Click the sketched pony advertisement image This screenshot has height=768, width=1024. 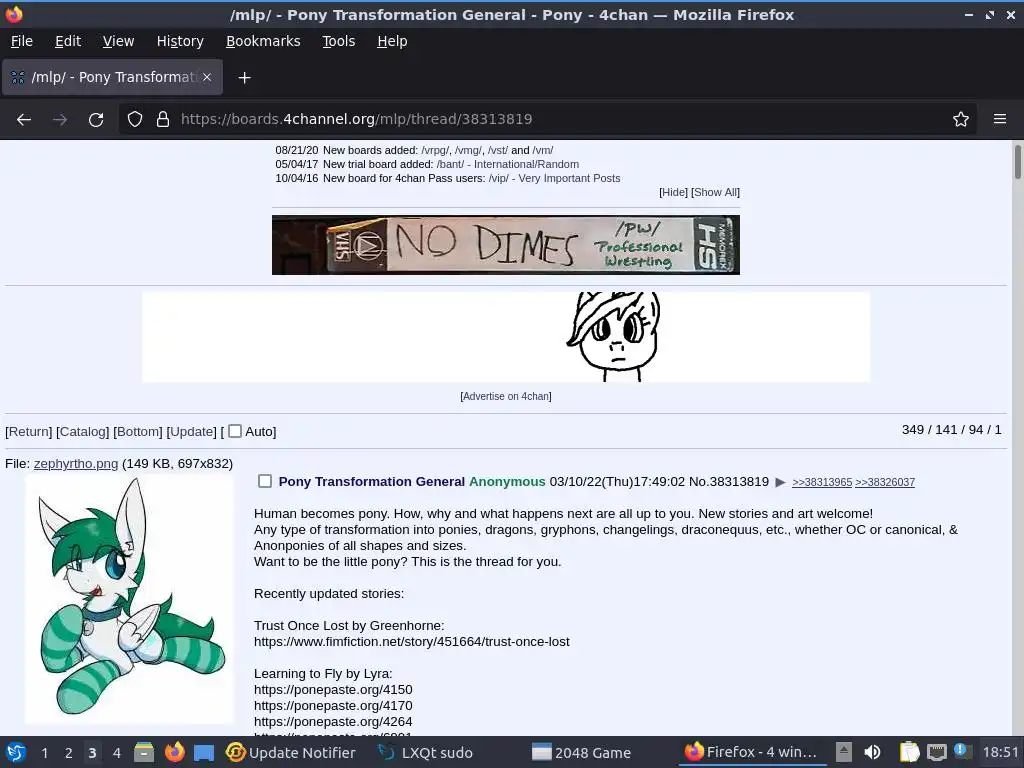point(506,337)
